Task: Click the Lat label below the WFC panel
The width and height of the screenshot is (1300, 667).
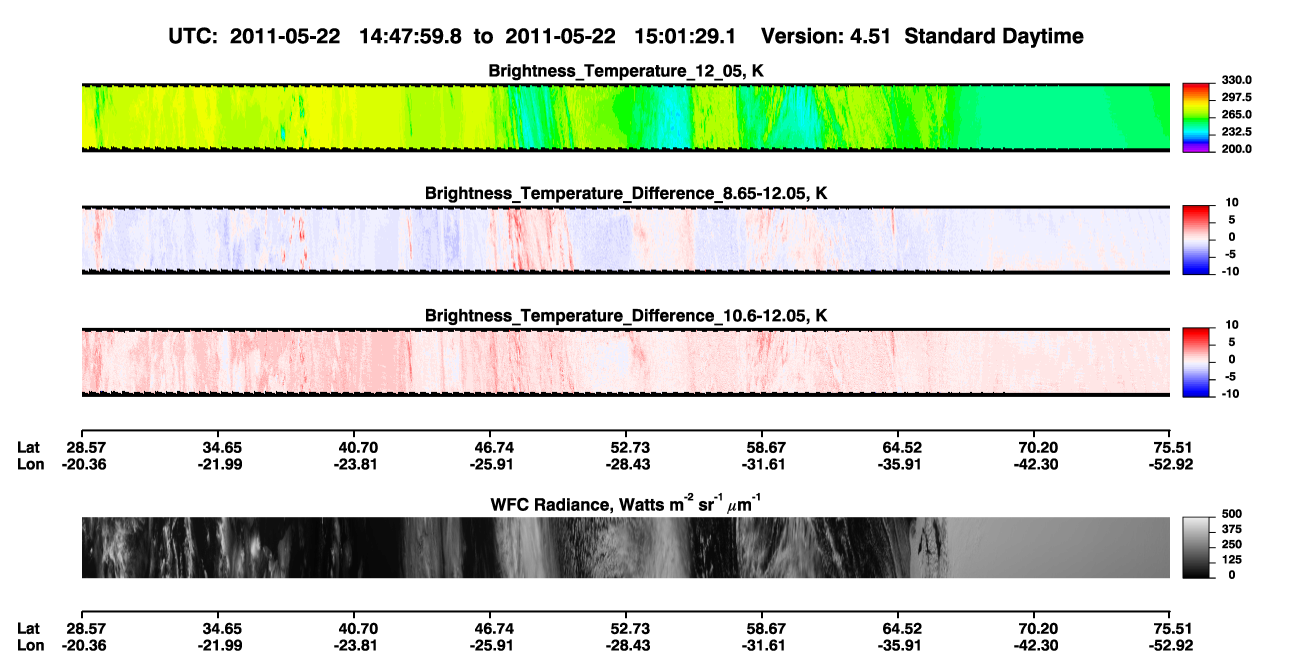Action: tap(28, 628)
